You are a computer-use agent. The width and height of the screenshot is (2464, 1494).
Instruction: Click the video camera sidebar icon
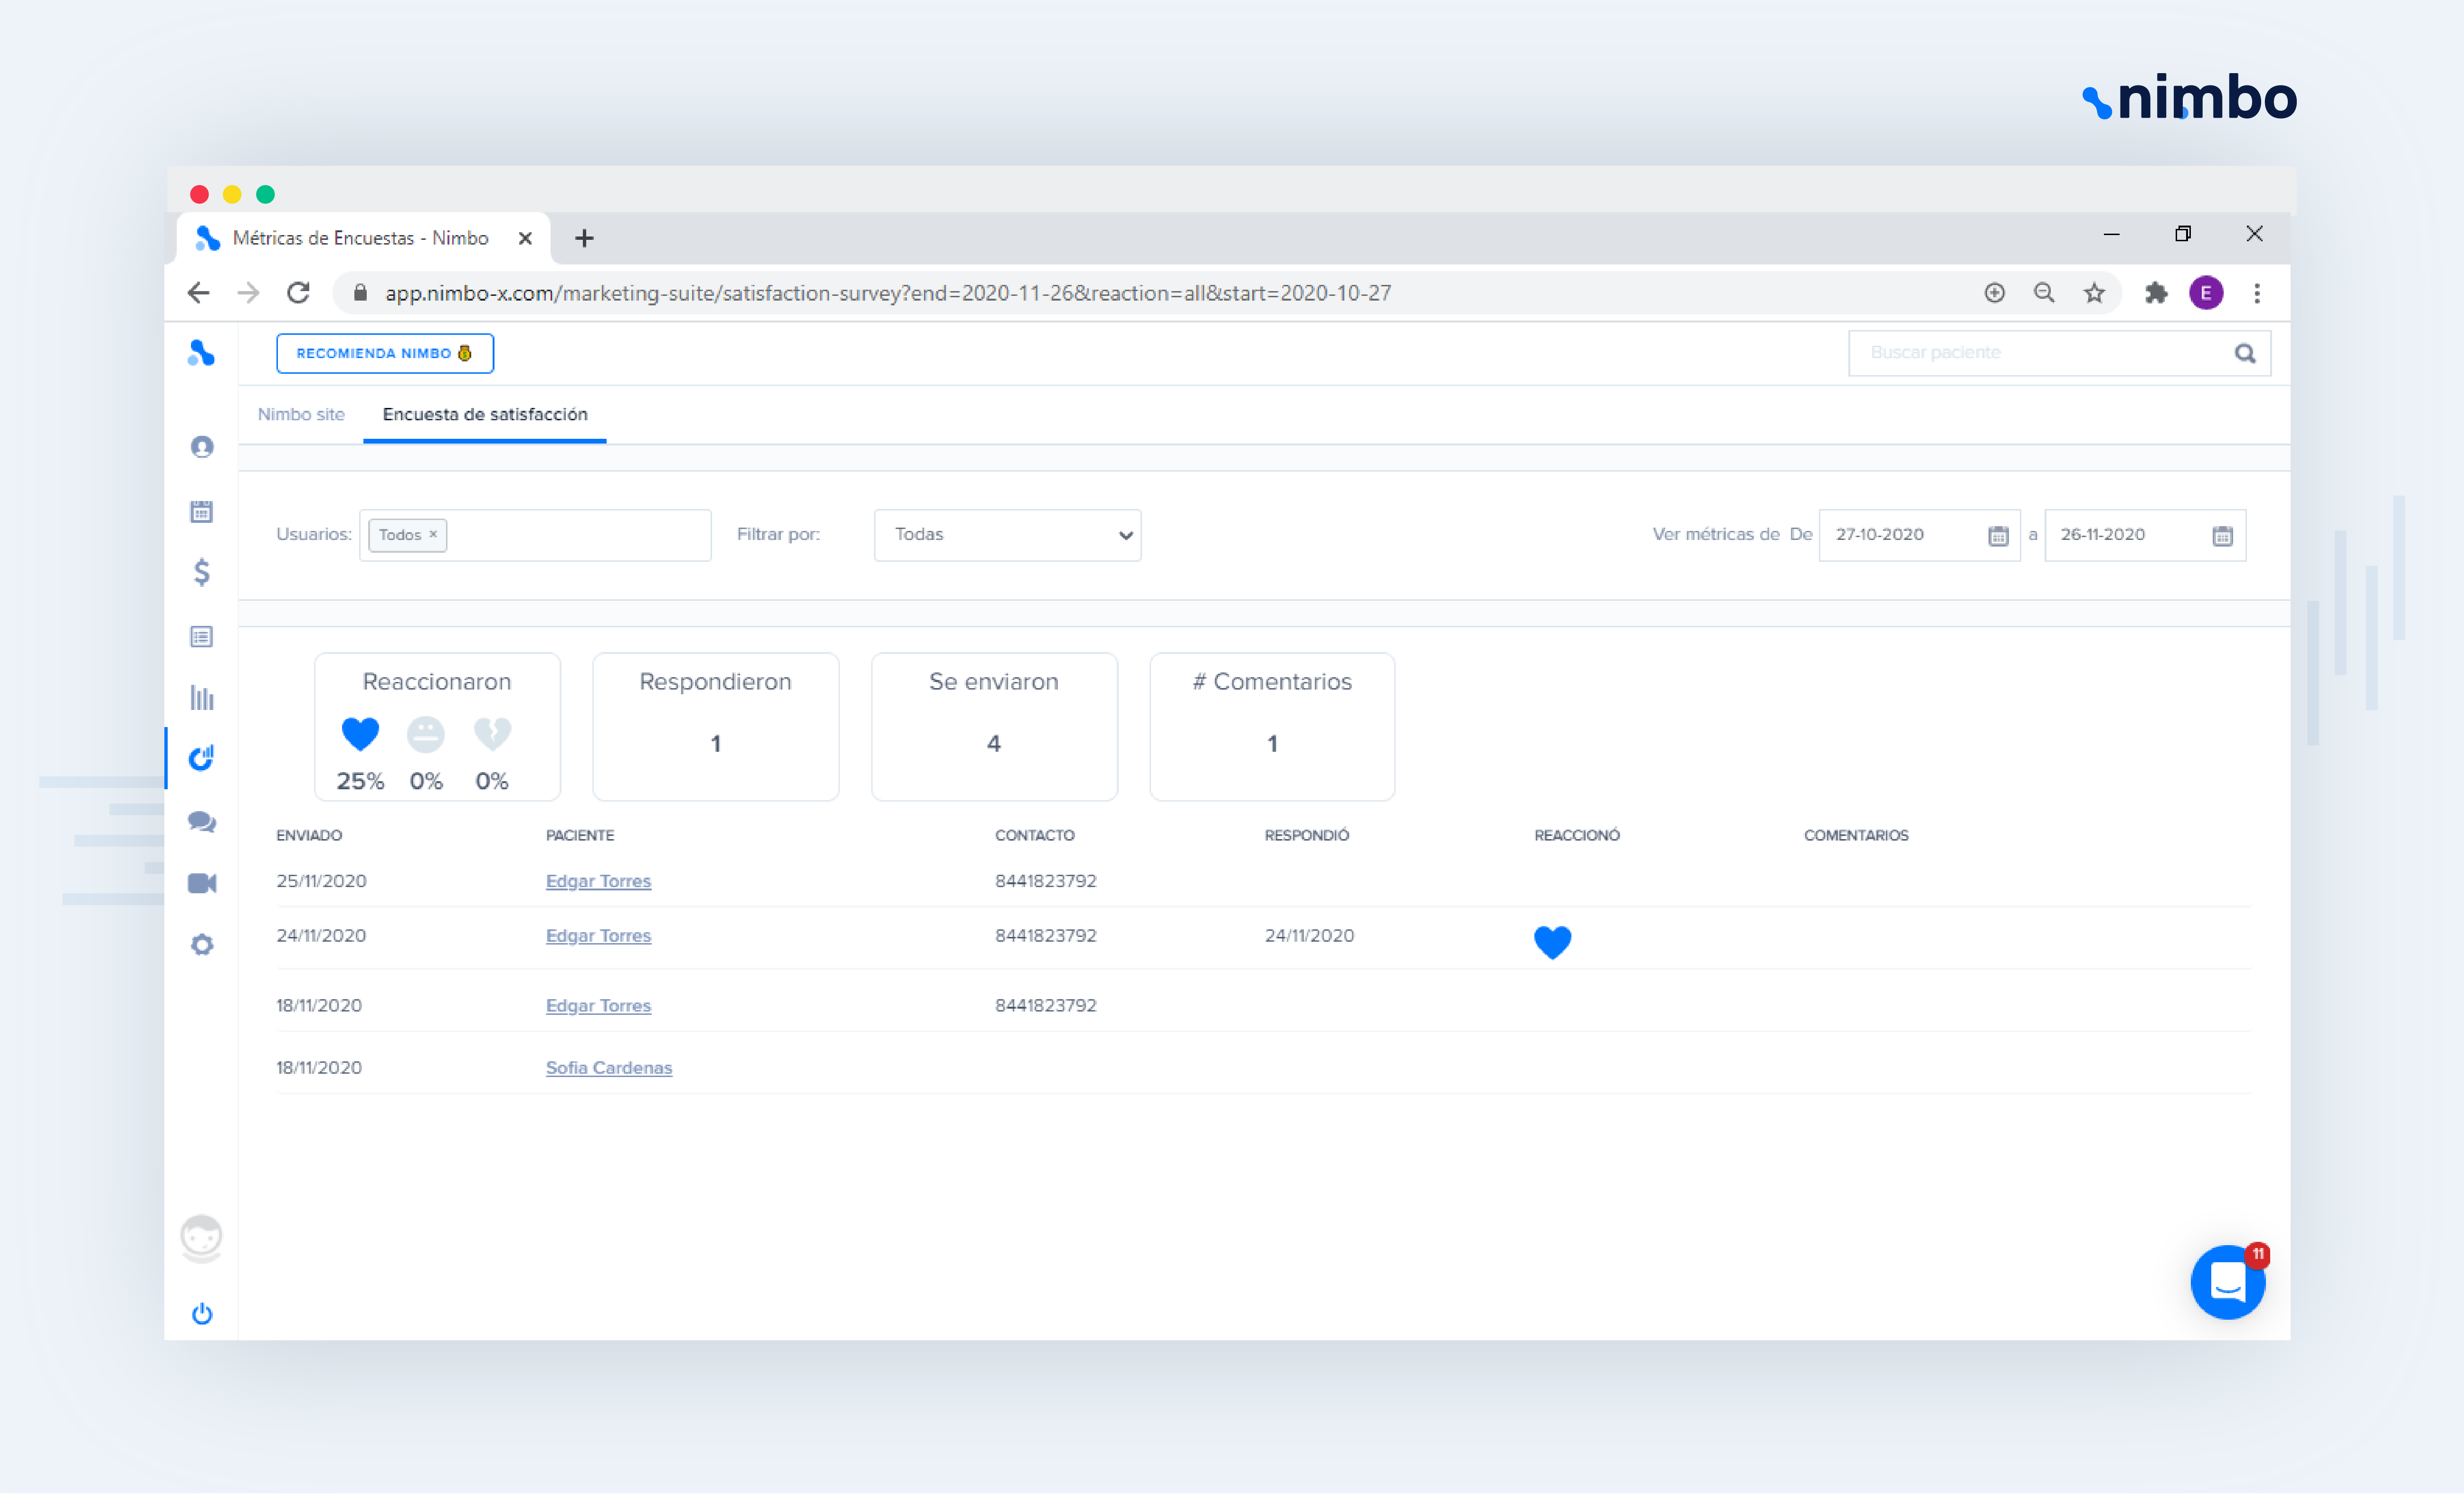tap(201, 883)
